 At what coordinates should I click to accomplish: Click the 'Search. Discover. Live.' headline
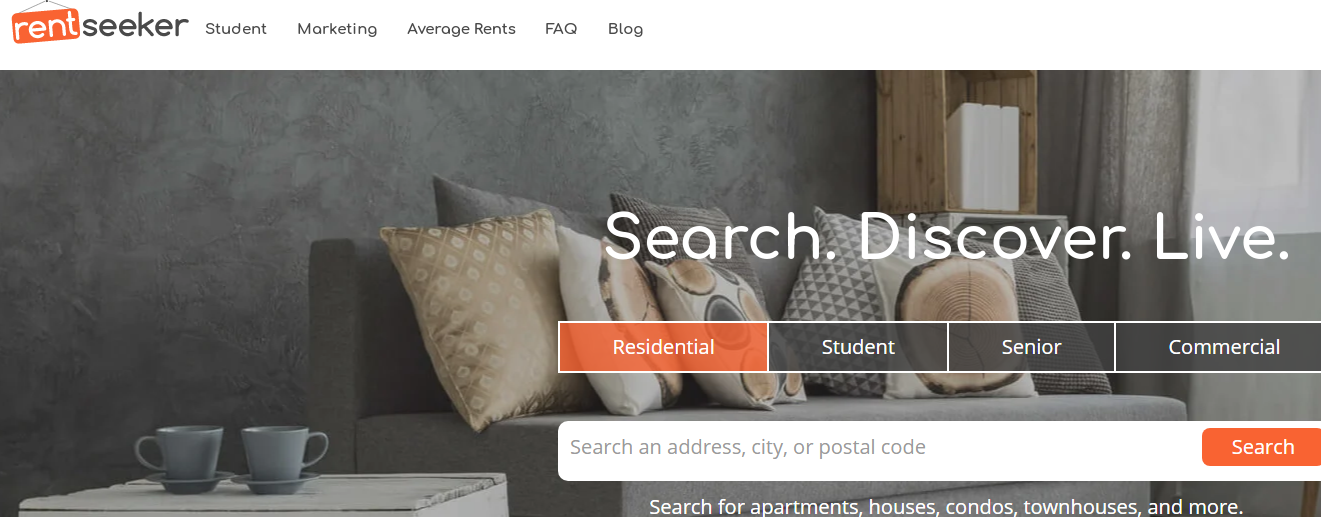tap(946, 237)
